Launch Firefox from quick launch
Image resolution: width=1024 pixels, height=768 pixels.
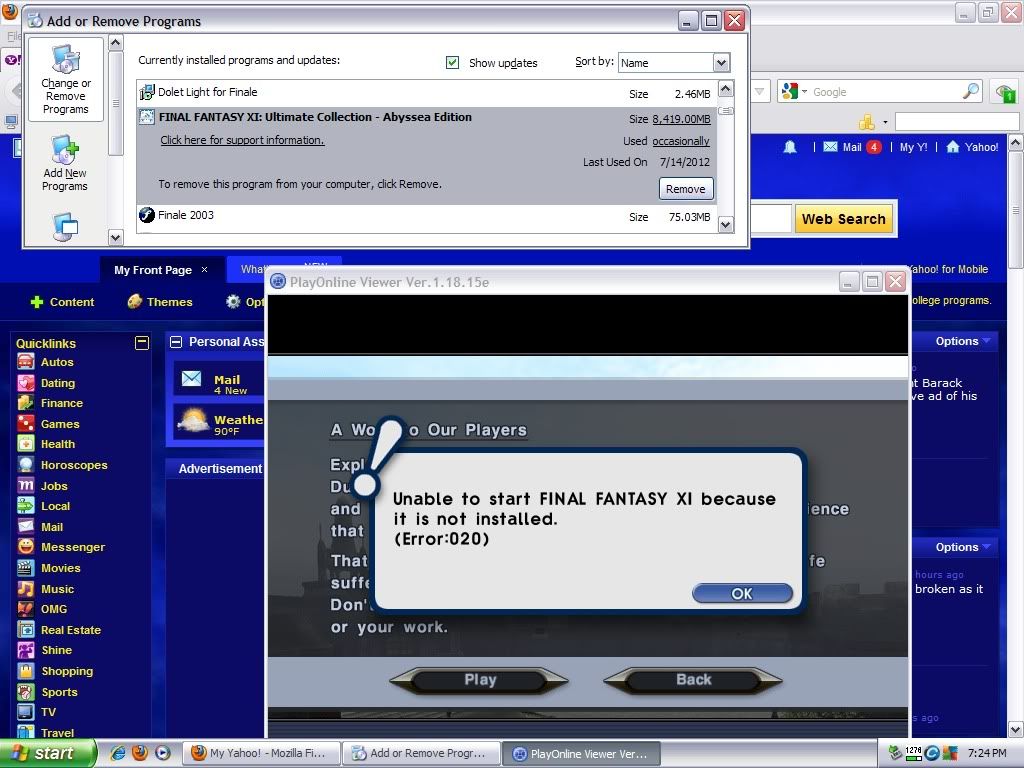(140, 753)
